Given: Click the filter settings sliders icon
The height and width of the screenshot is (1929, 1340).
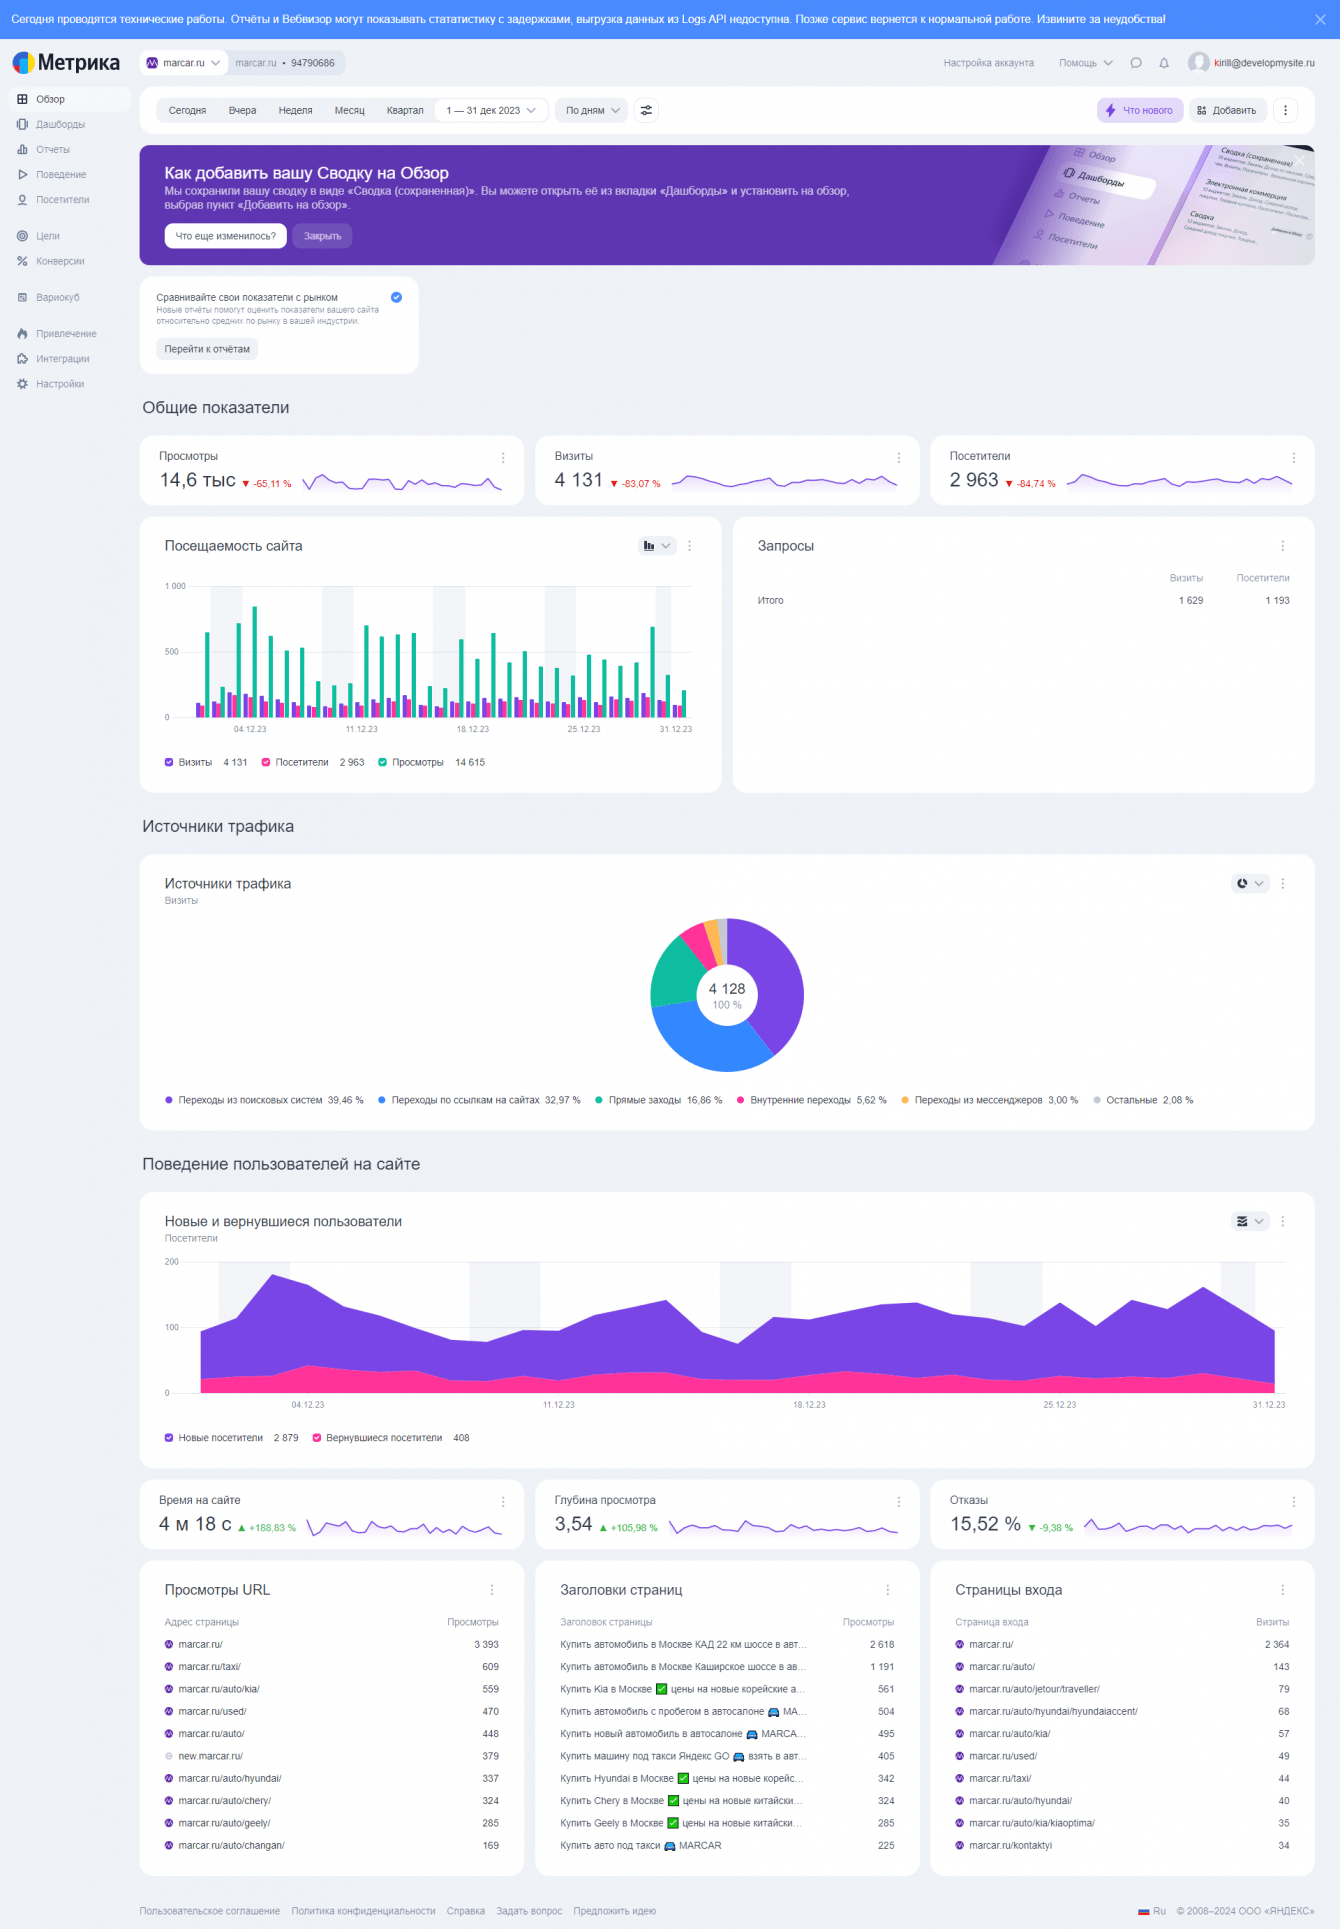Looking at the screenshot, I should tap(646, 111).
